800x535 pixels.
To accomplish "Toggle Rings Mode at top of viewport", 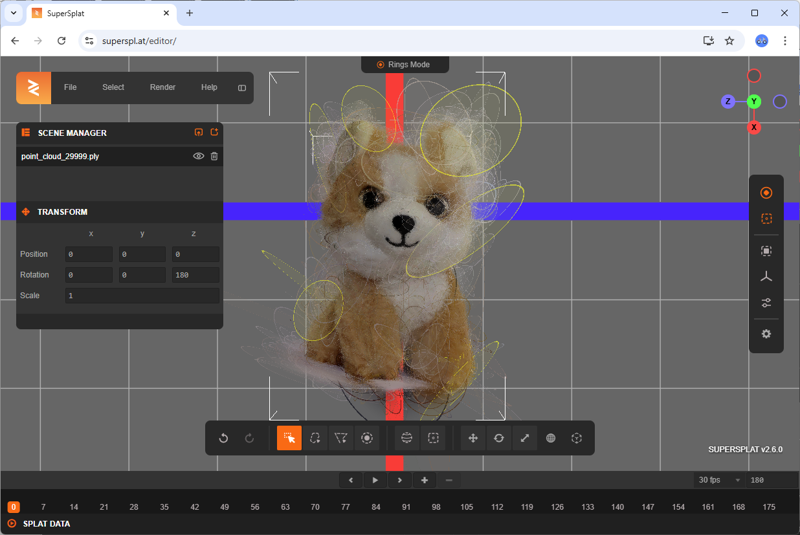I will 404,65.
